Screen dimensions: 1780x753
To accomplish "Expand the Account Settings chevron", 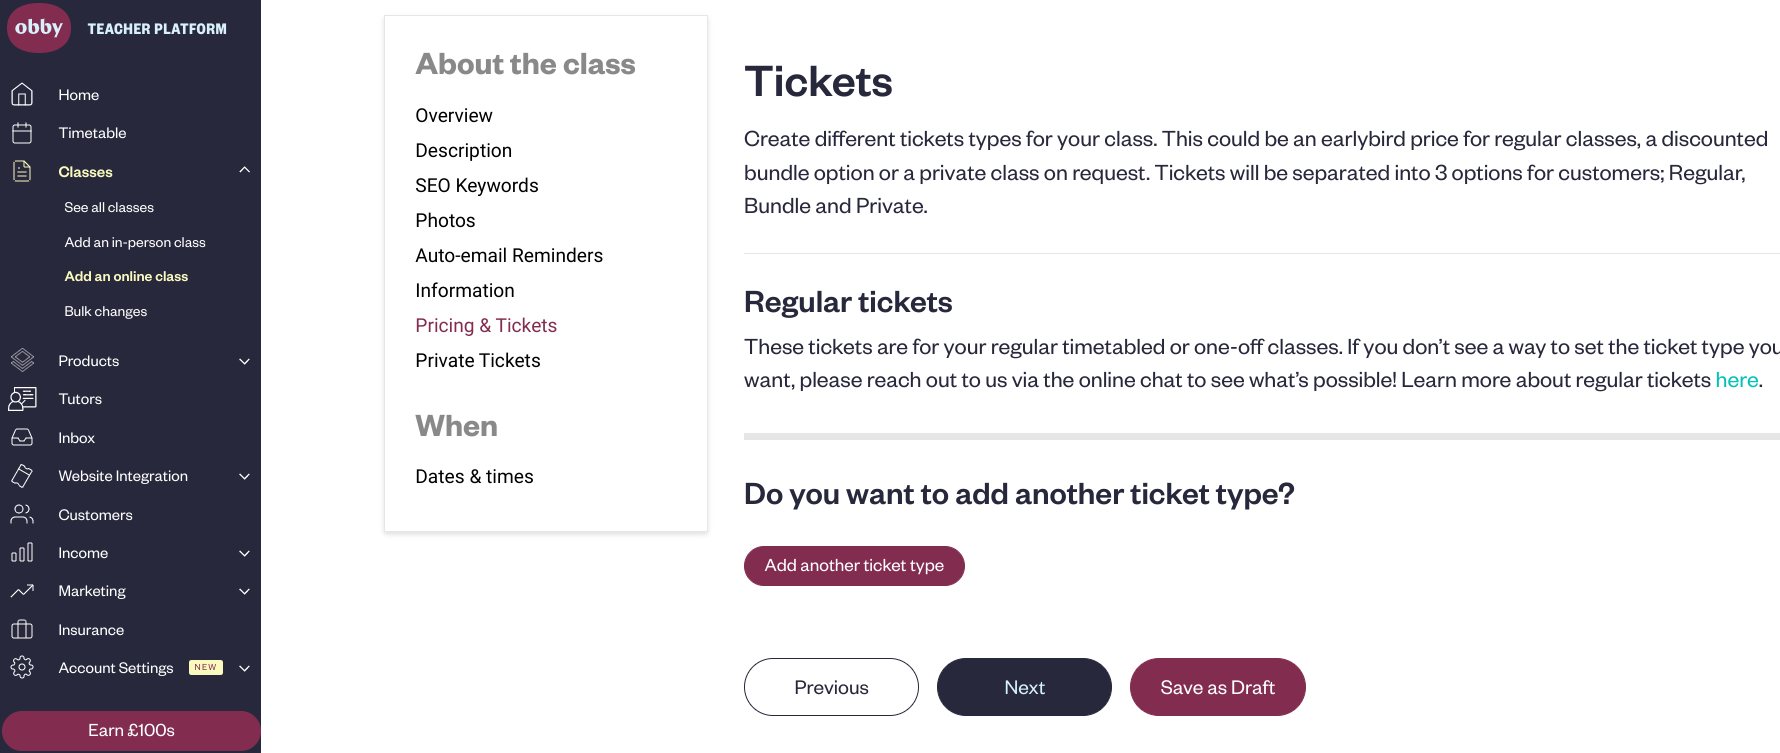I will [x=244, y=668].
